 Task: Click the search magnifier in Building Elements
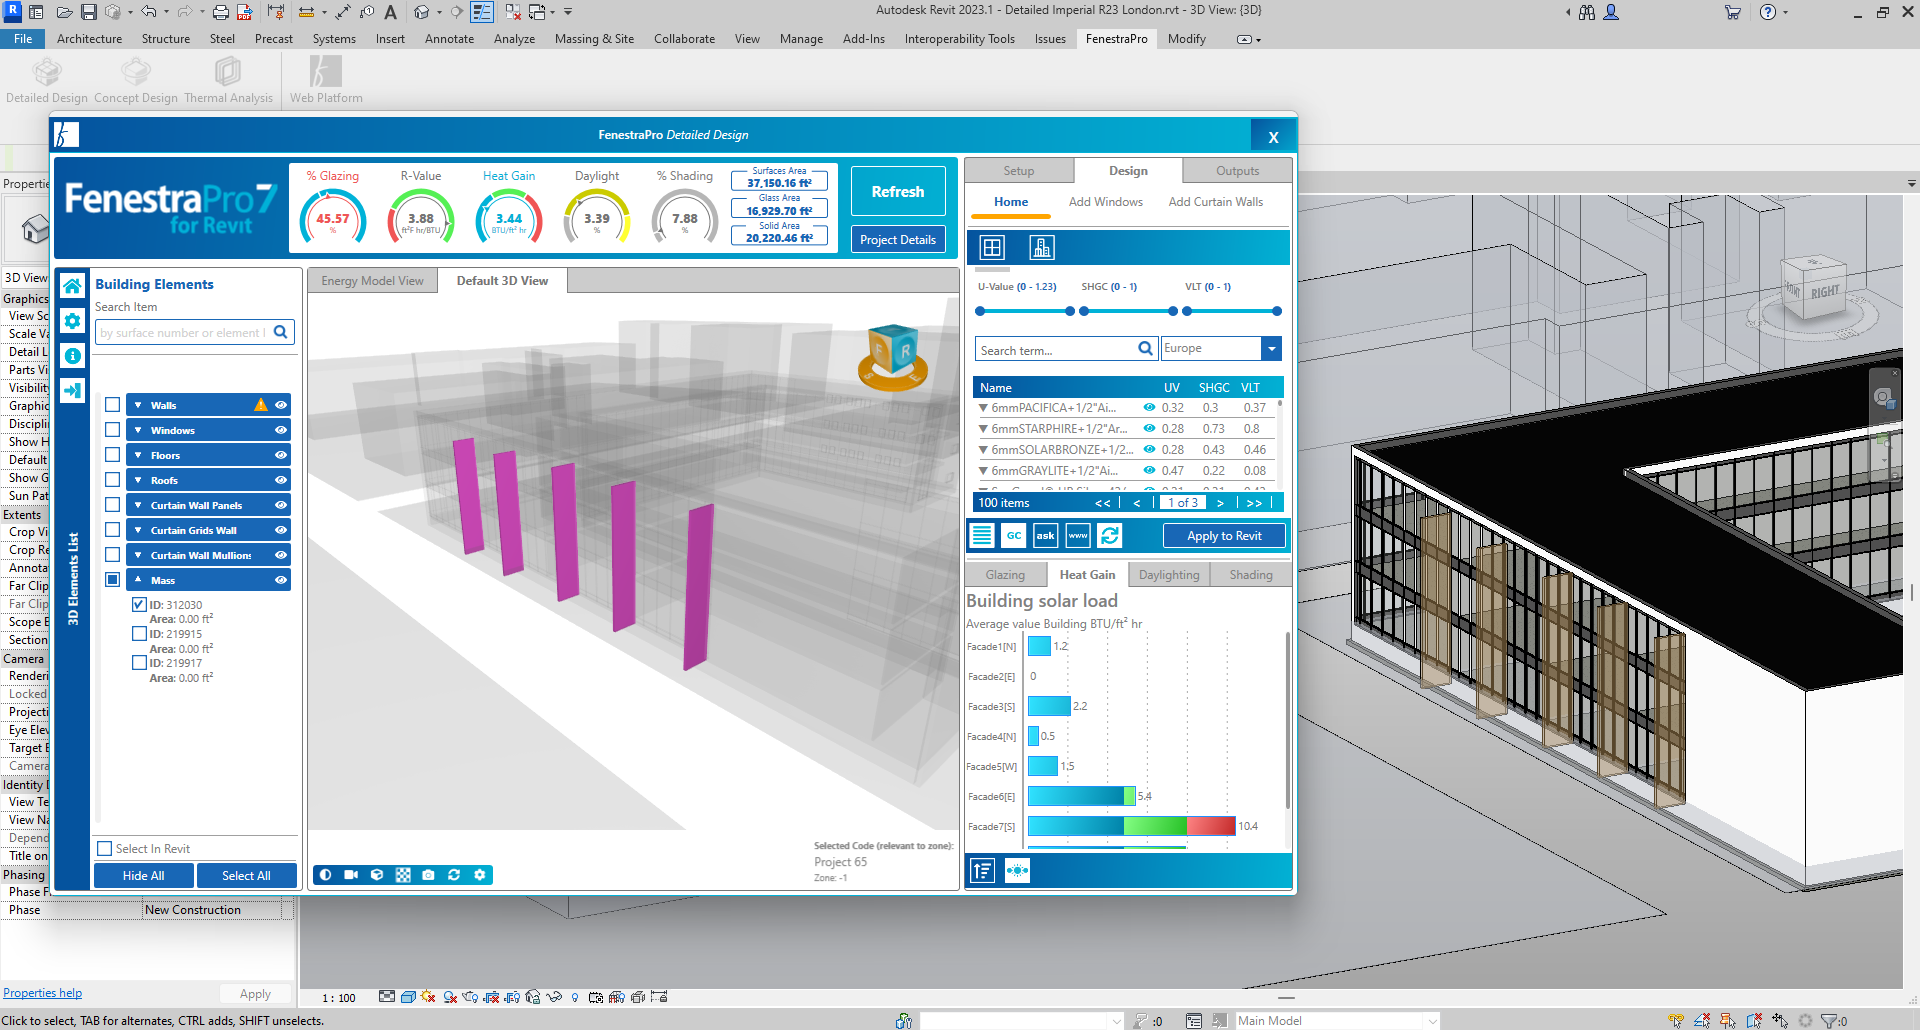281,332
